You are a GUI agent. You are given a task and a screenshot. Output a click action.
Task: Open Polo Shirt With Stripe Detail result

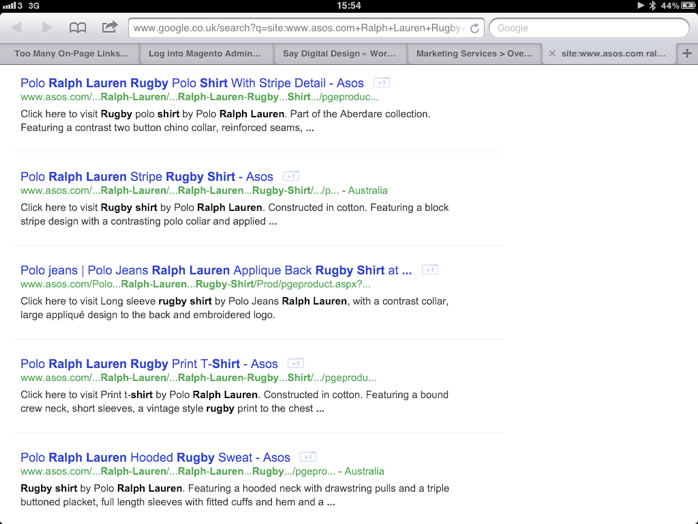tap(192, 83)
